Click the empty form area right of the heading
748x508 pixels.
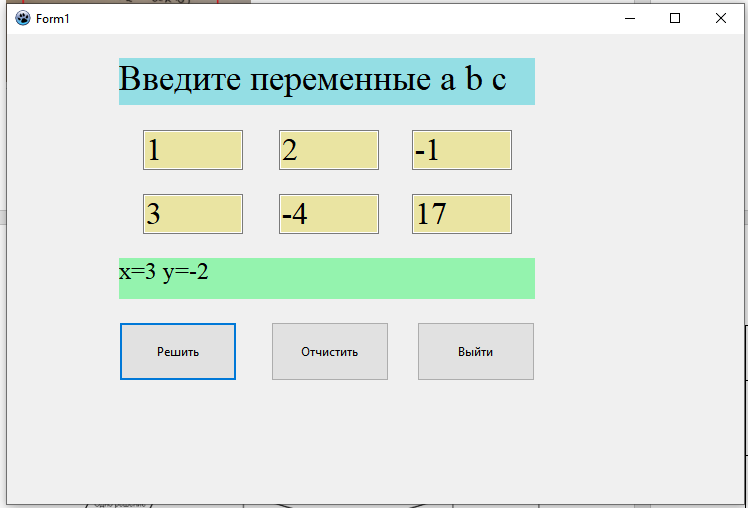point(639,82)
